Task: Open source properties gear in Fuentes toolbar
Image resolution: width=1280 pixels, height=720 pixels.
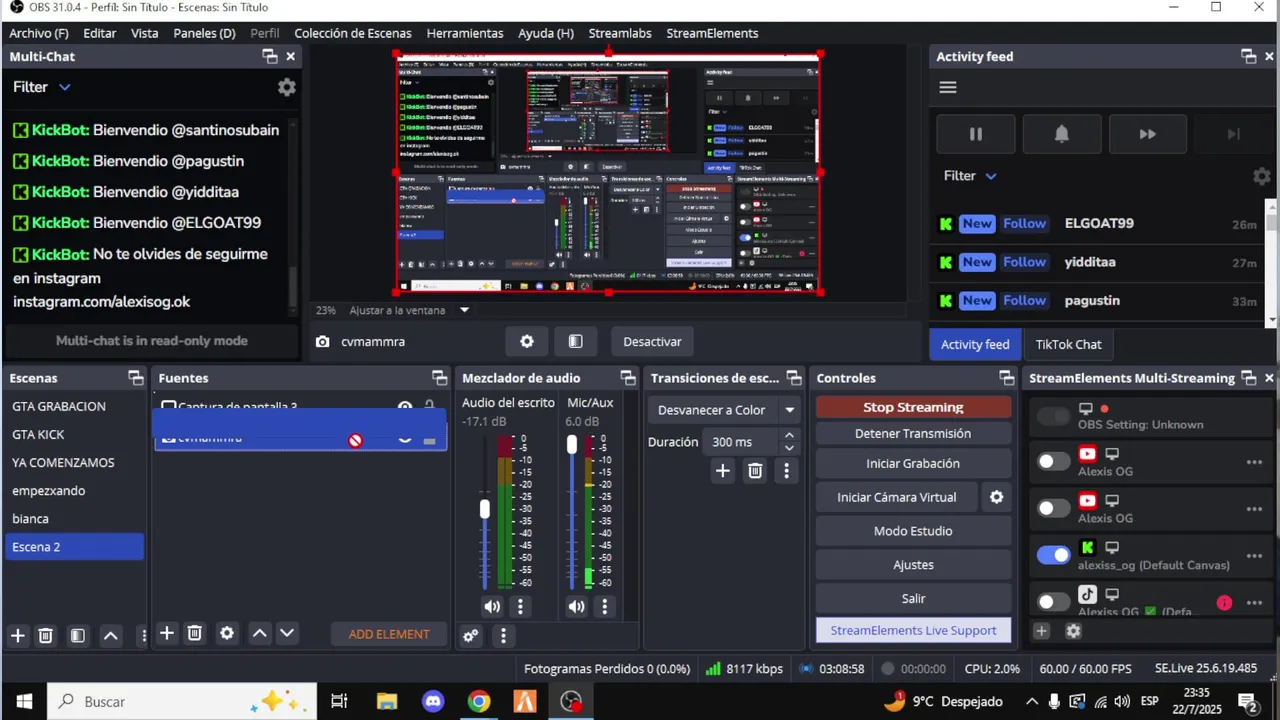Action: click(227, 633)
